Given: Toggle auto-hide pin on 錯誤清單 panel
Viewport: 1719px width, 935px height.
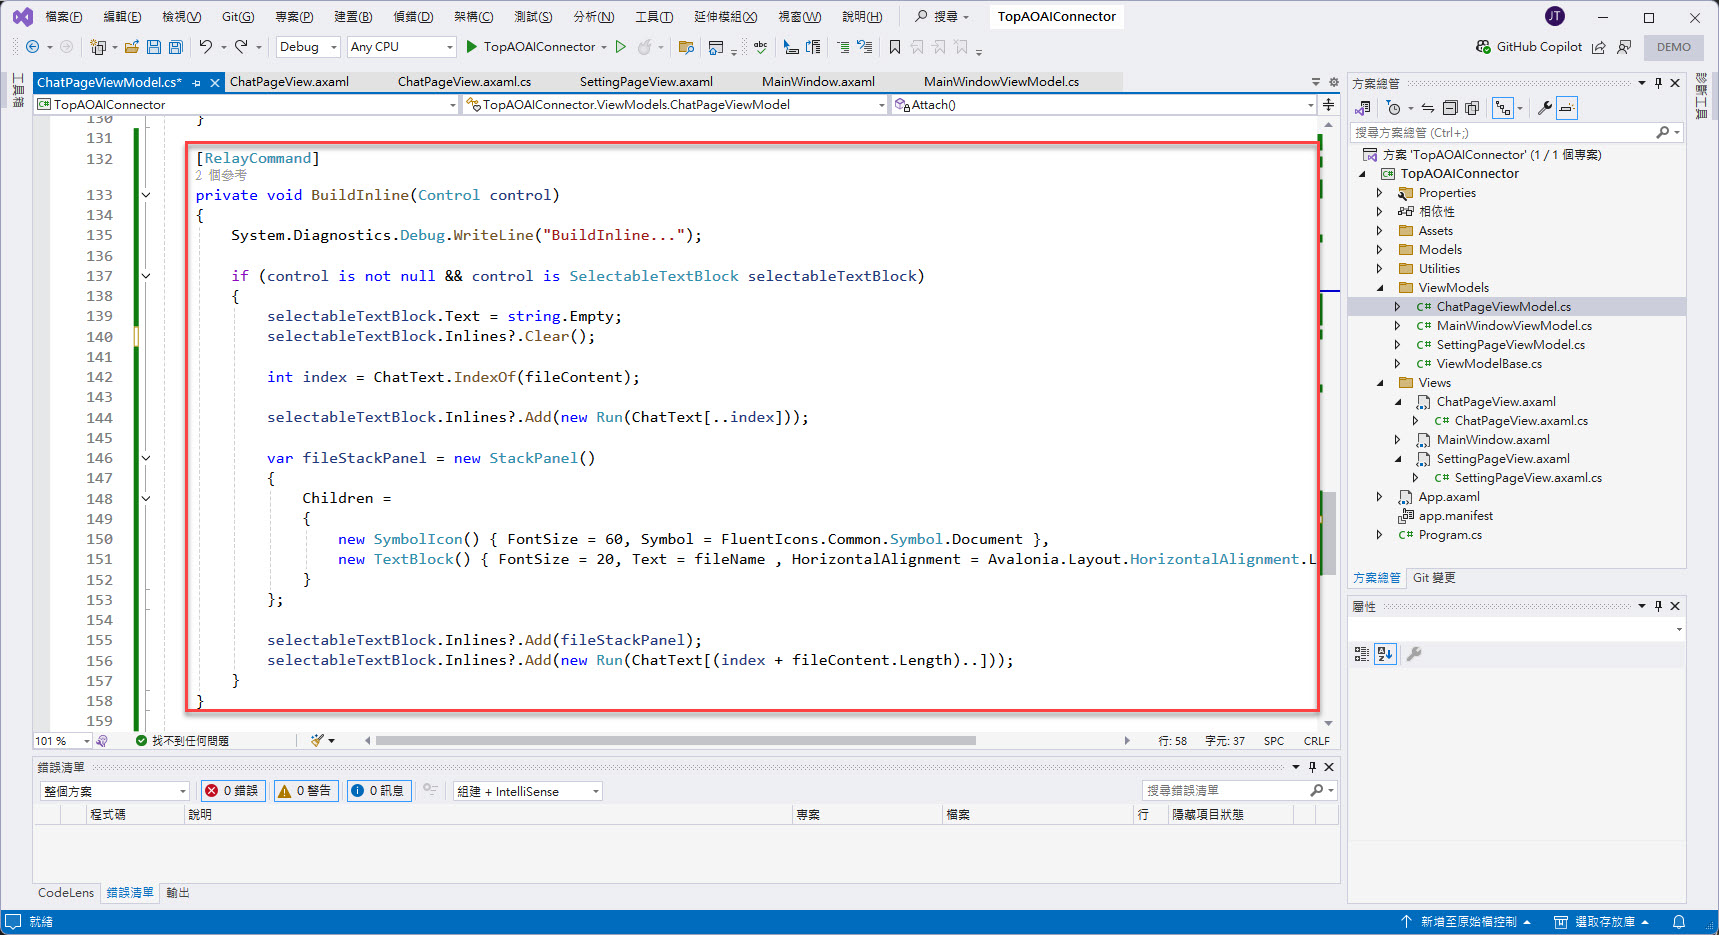Looking at the screenshot, I should pos(1312,767).
